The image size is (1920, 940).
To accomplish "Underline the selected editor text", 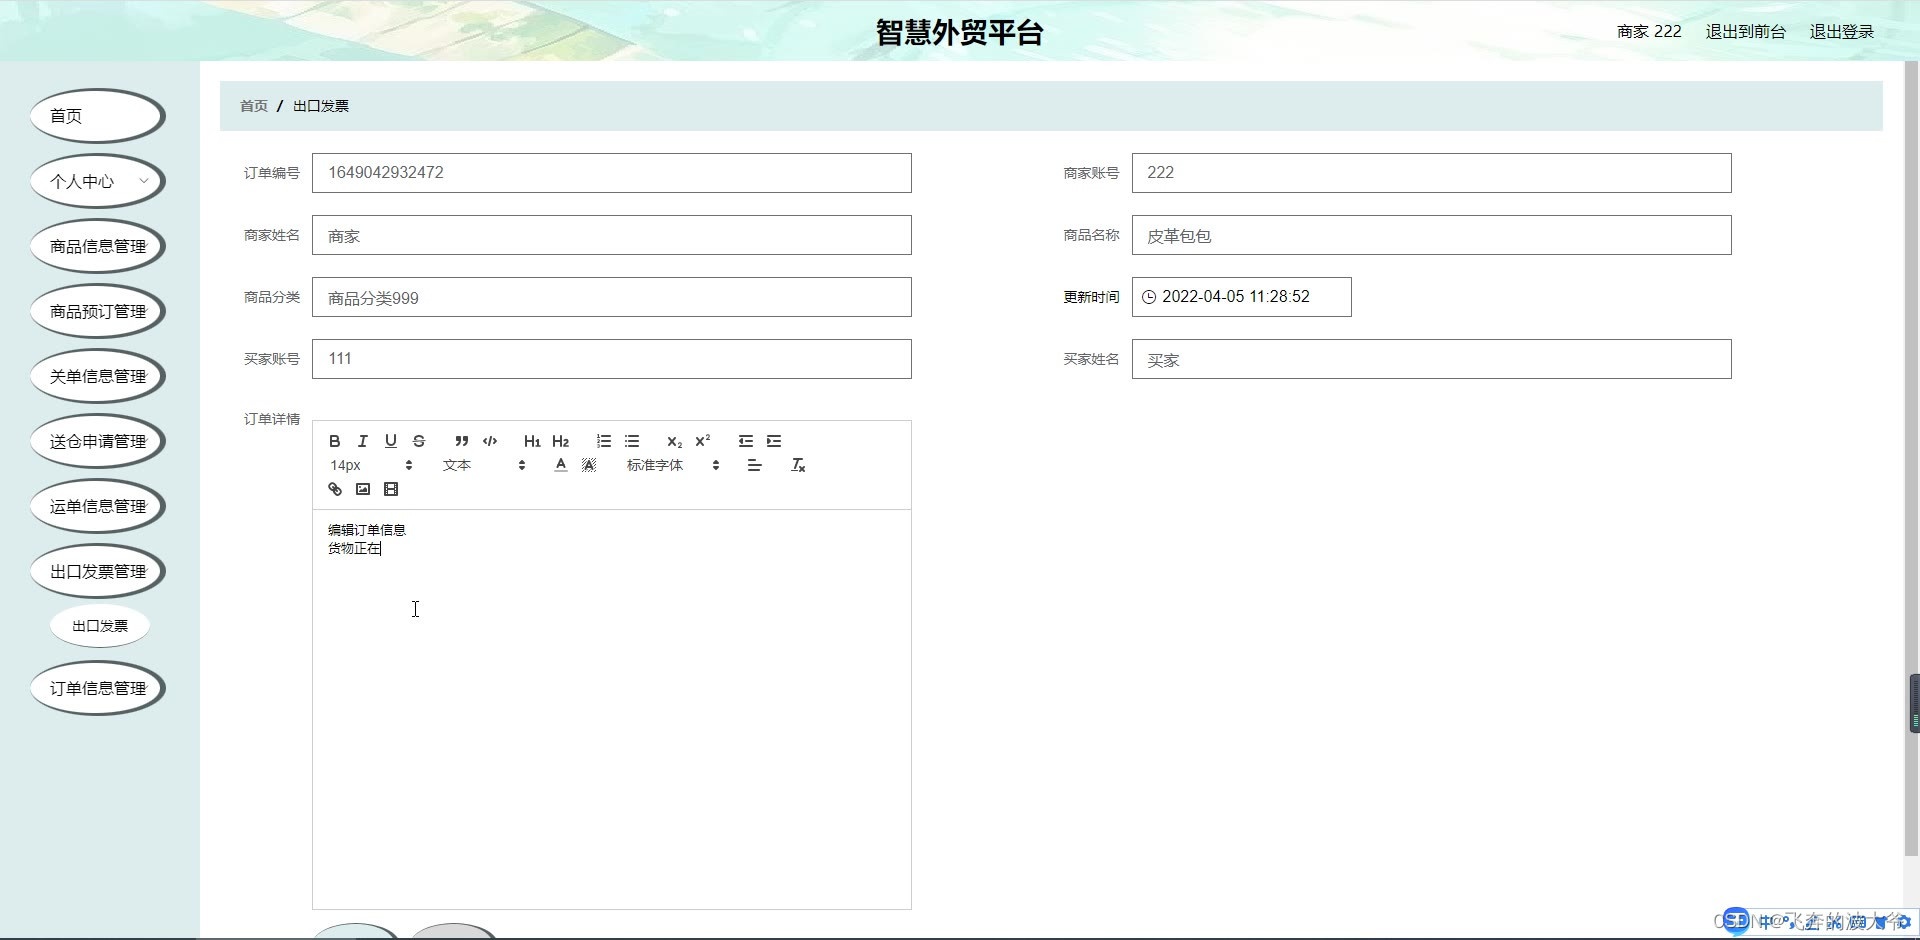I will pos(391,441).
